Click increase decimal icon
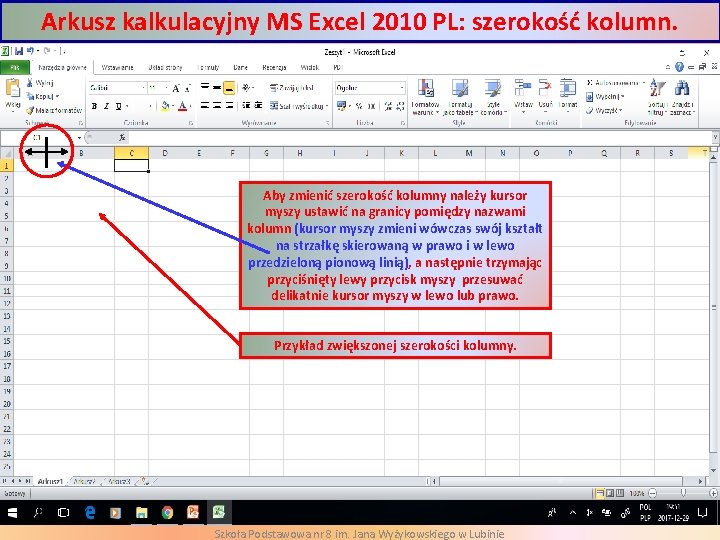 tap(388, 106)
